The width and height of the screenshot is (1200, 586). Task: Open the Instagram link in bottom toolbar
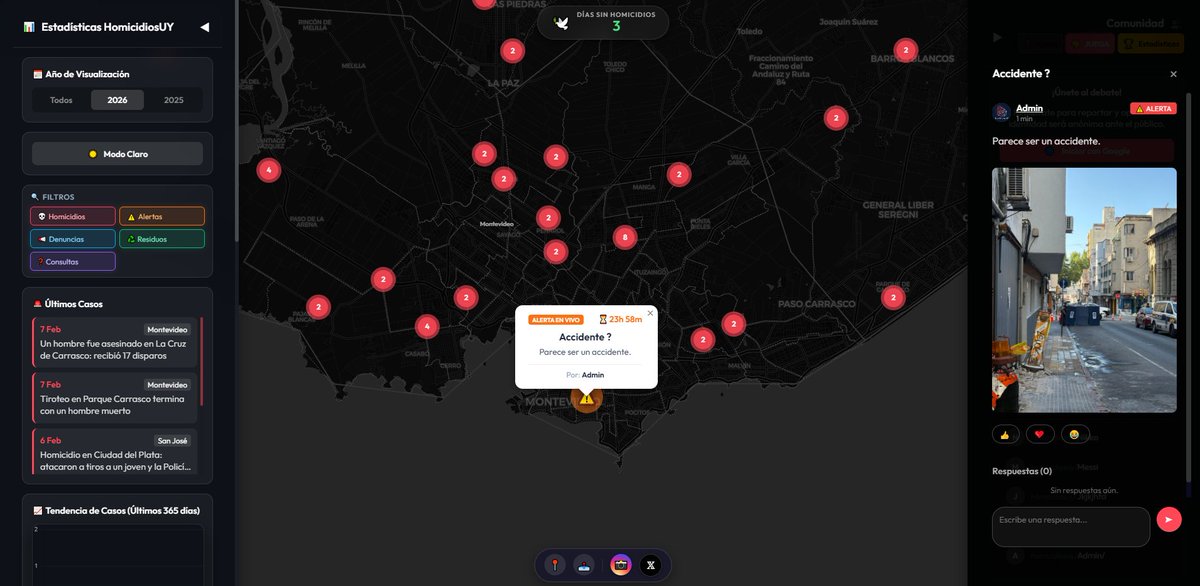[x=621, y=565]
